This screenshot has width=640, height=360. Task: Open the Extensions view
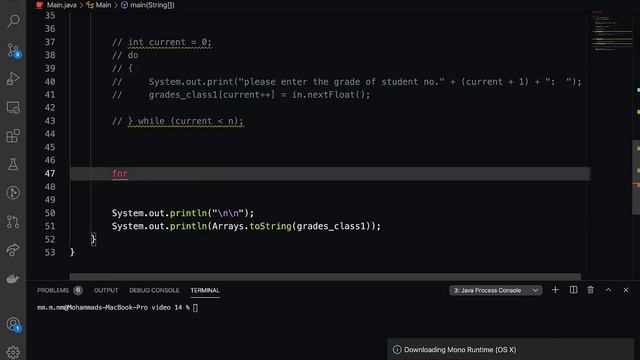click(13, 136)
